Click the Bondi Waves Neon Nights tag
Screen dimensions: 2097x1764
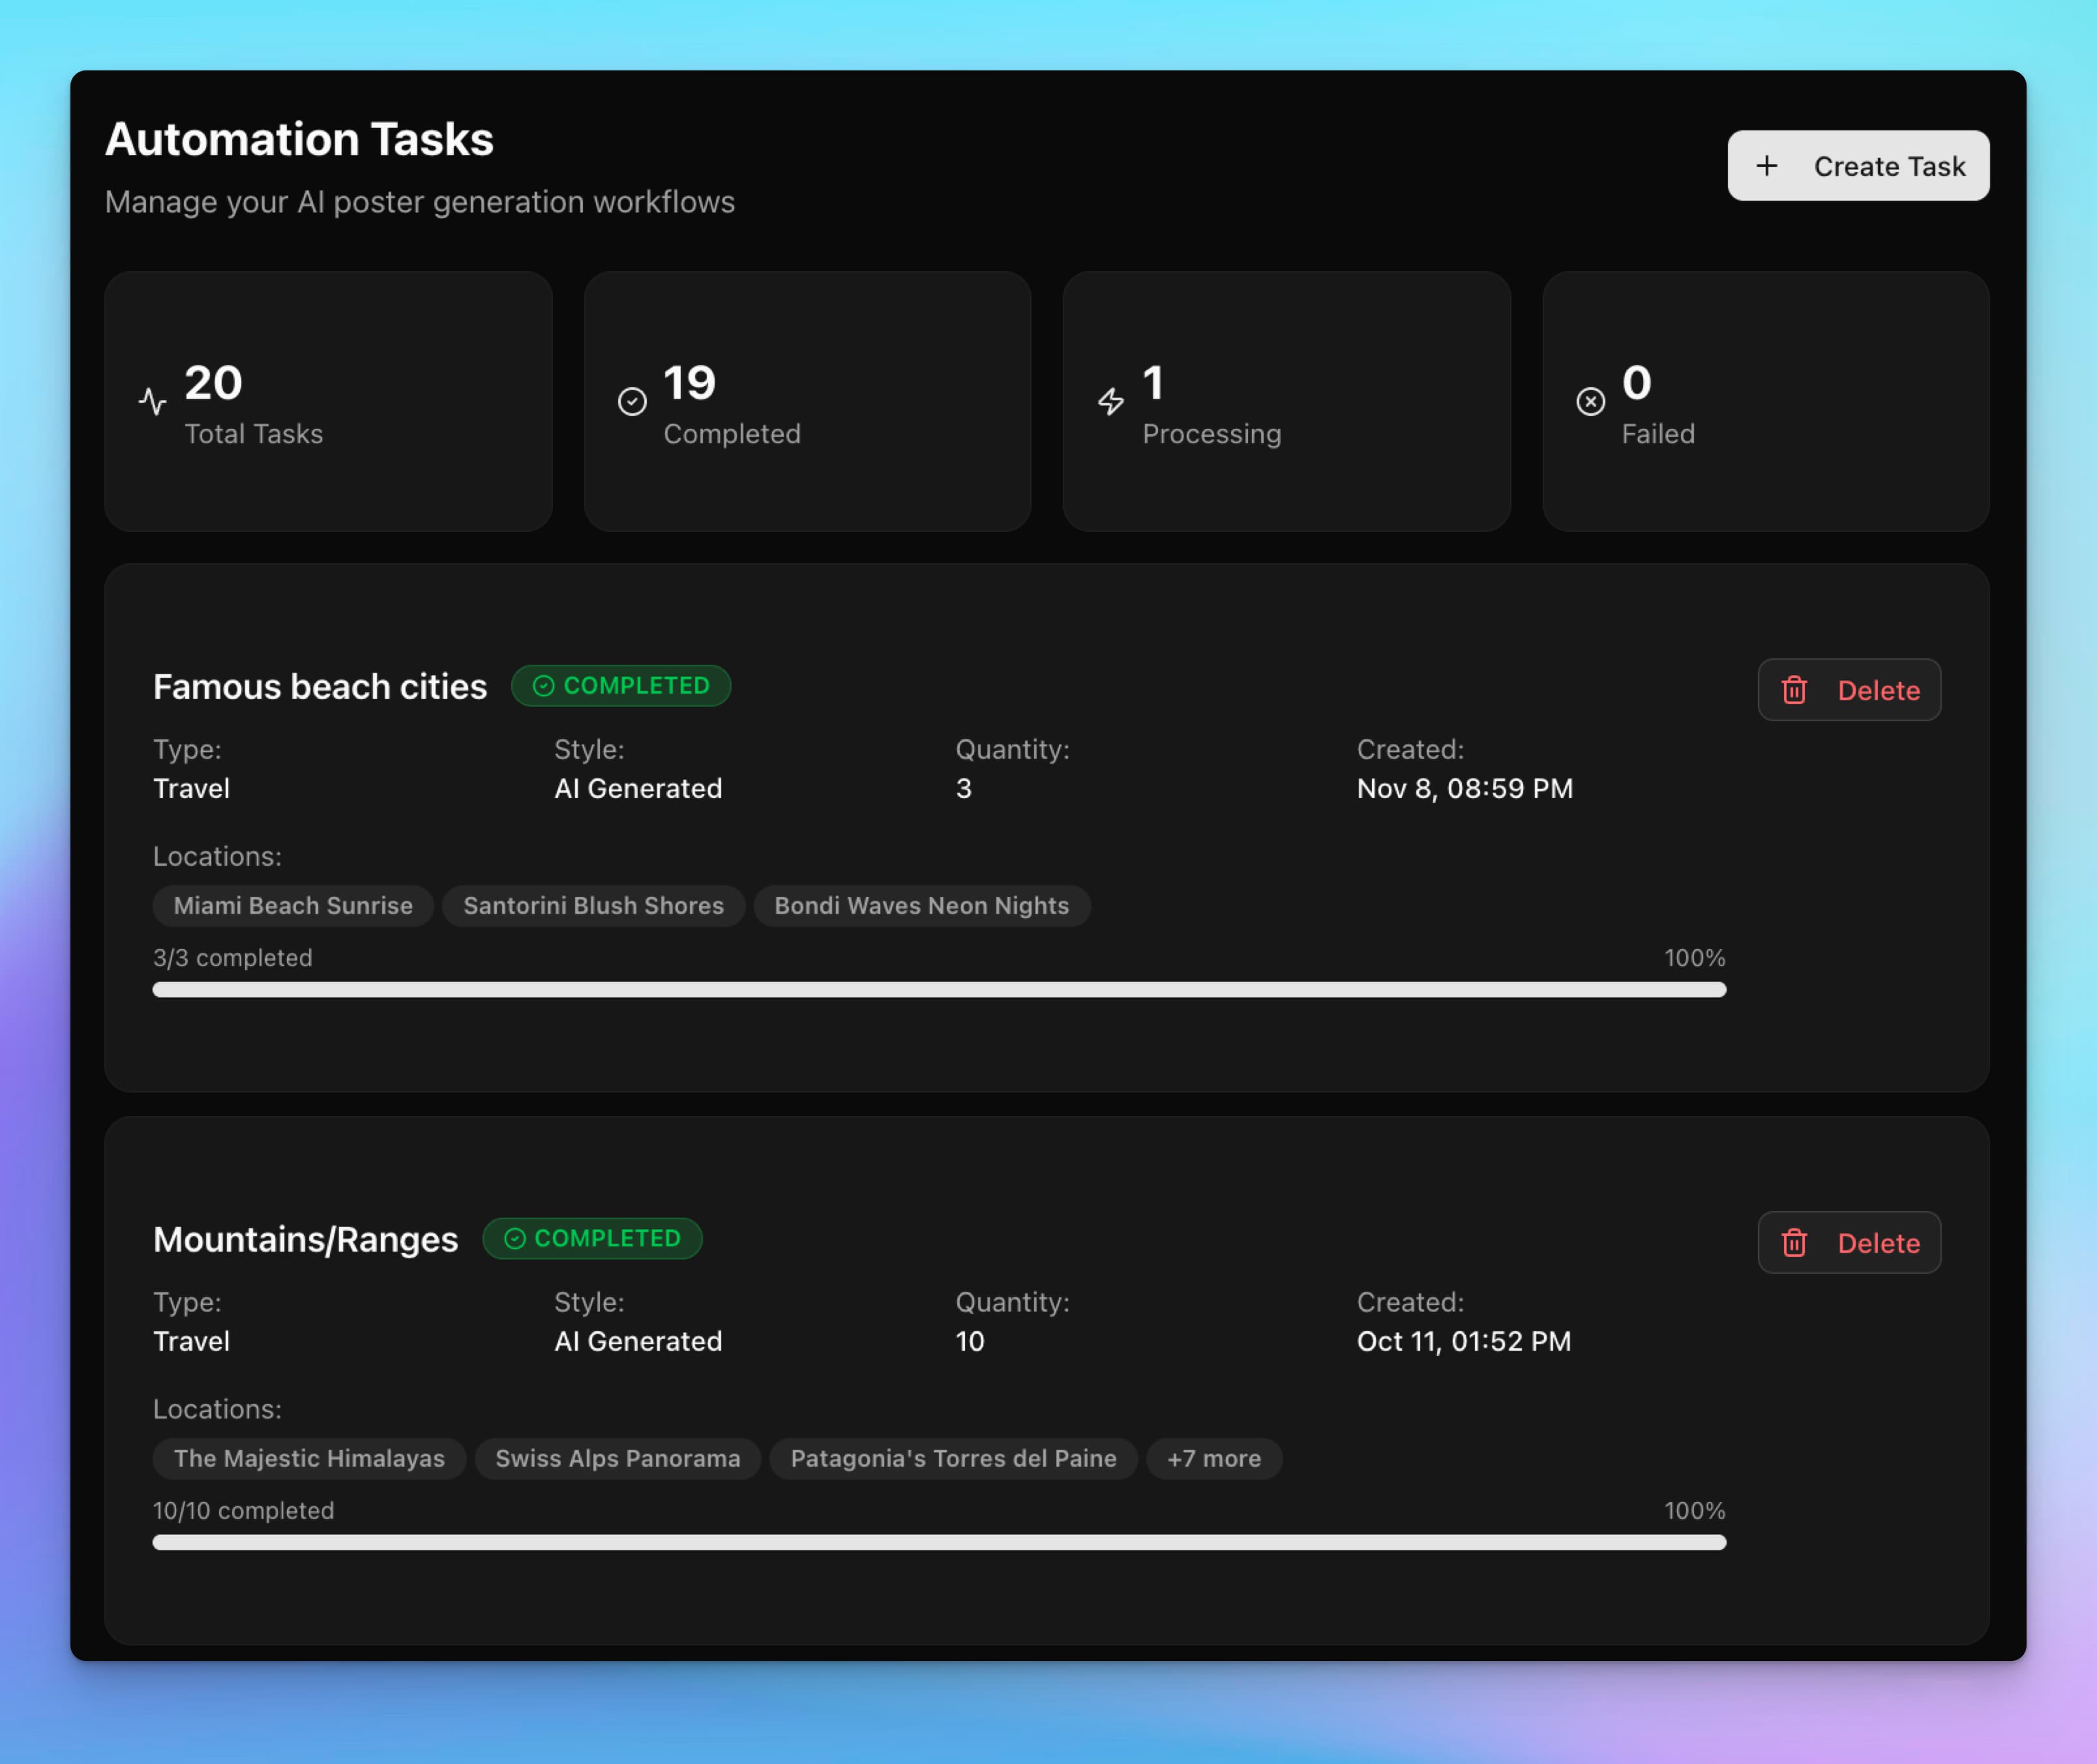(x=922, y=906)
